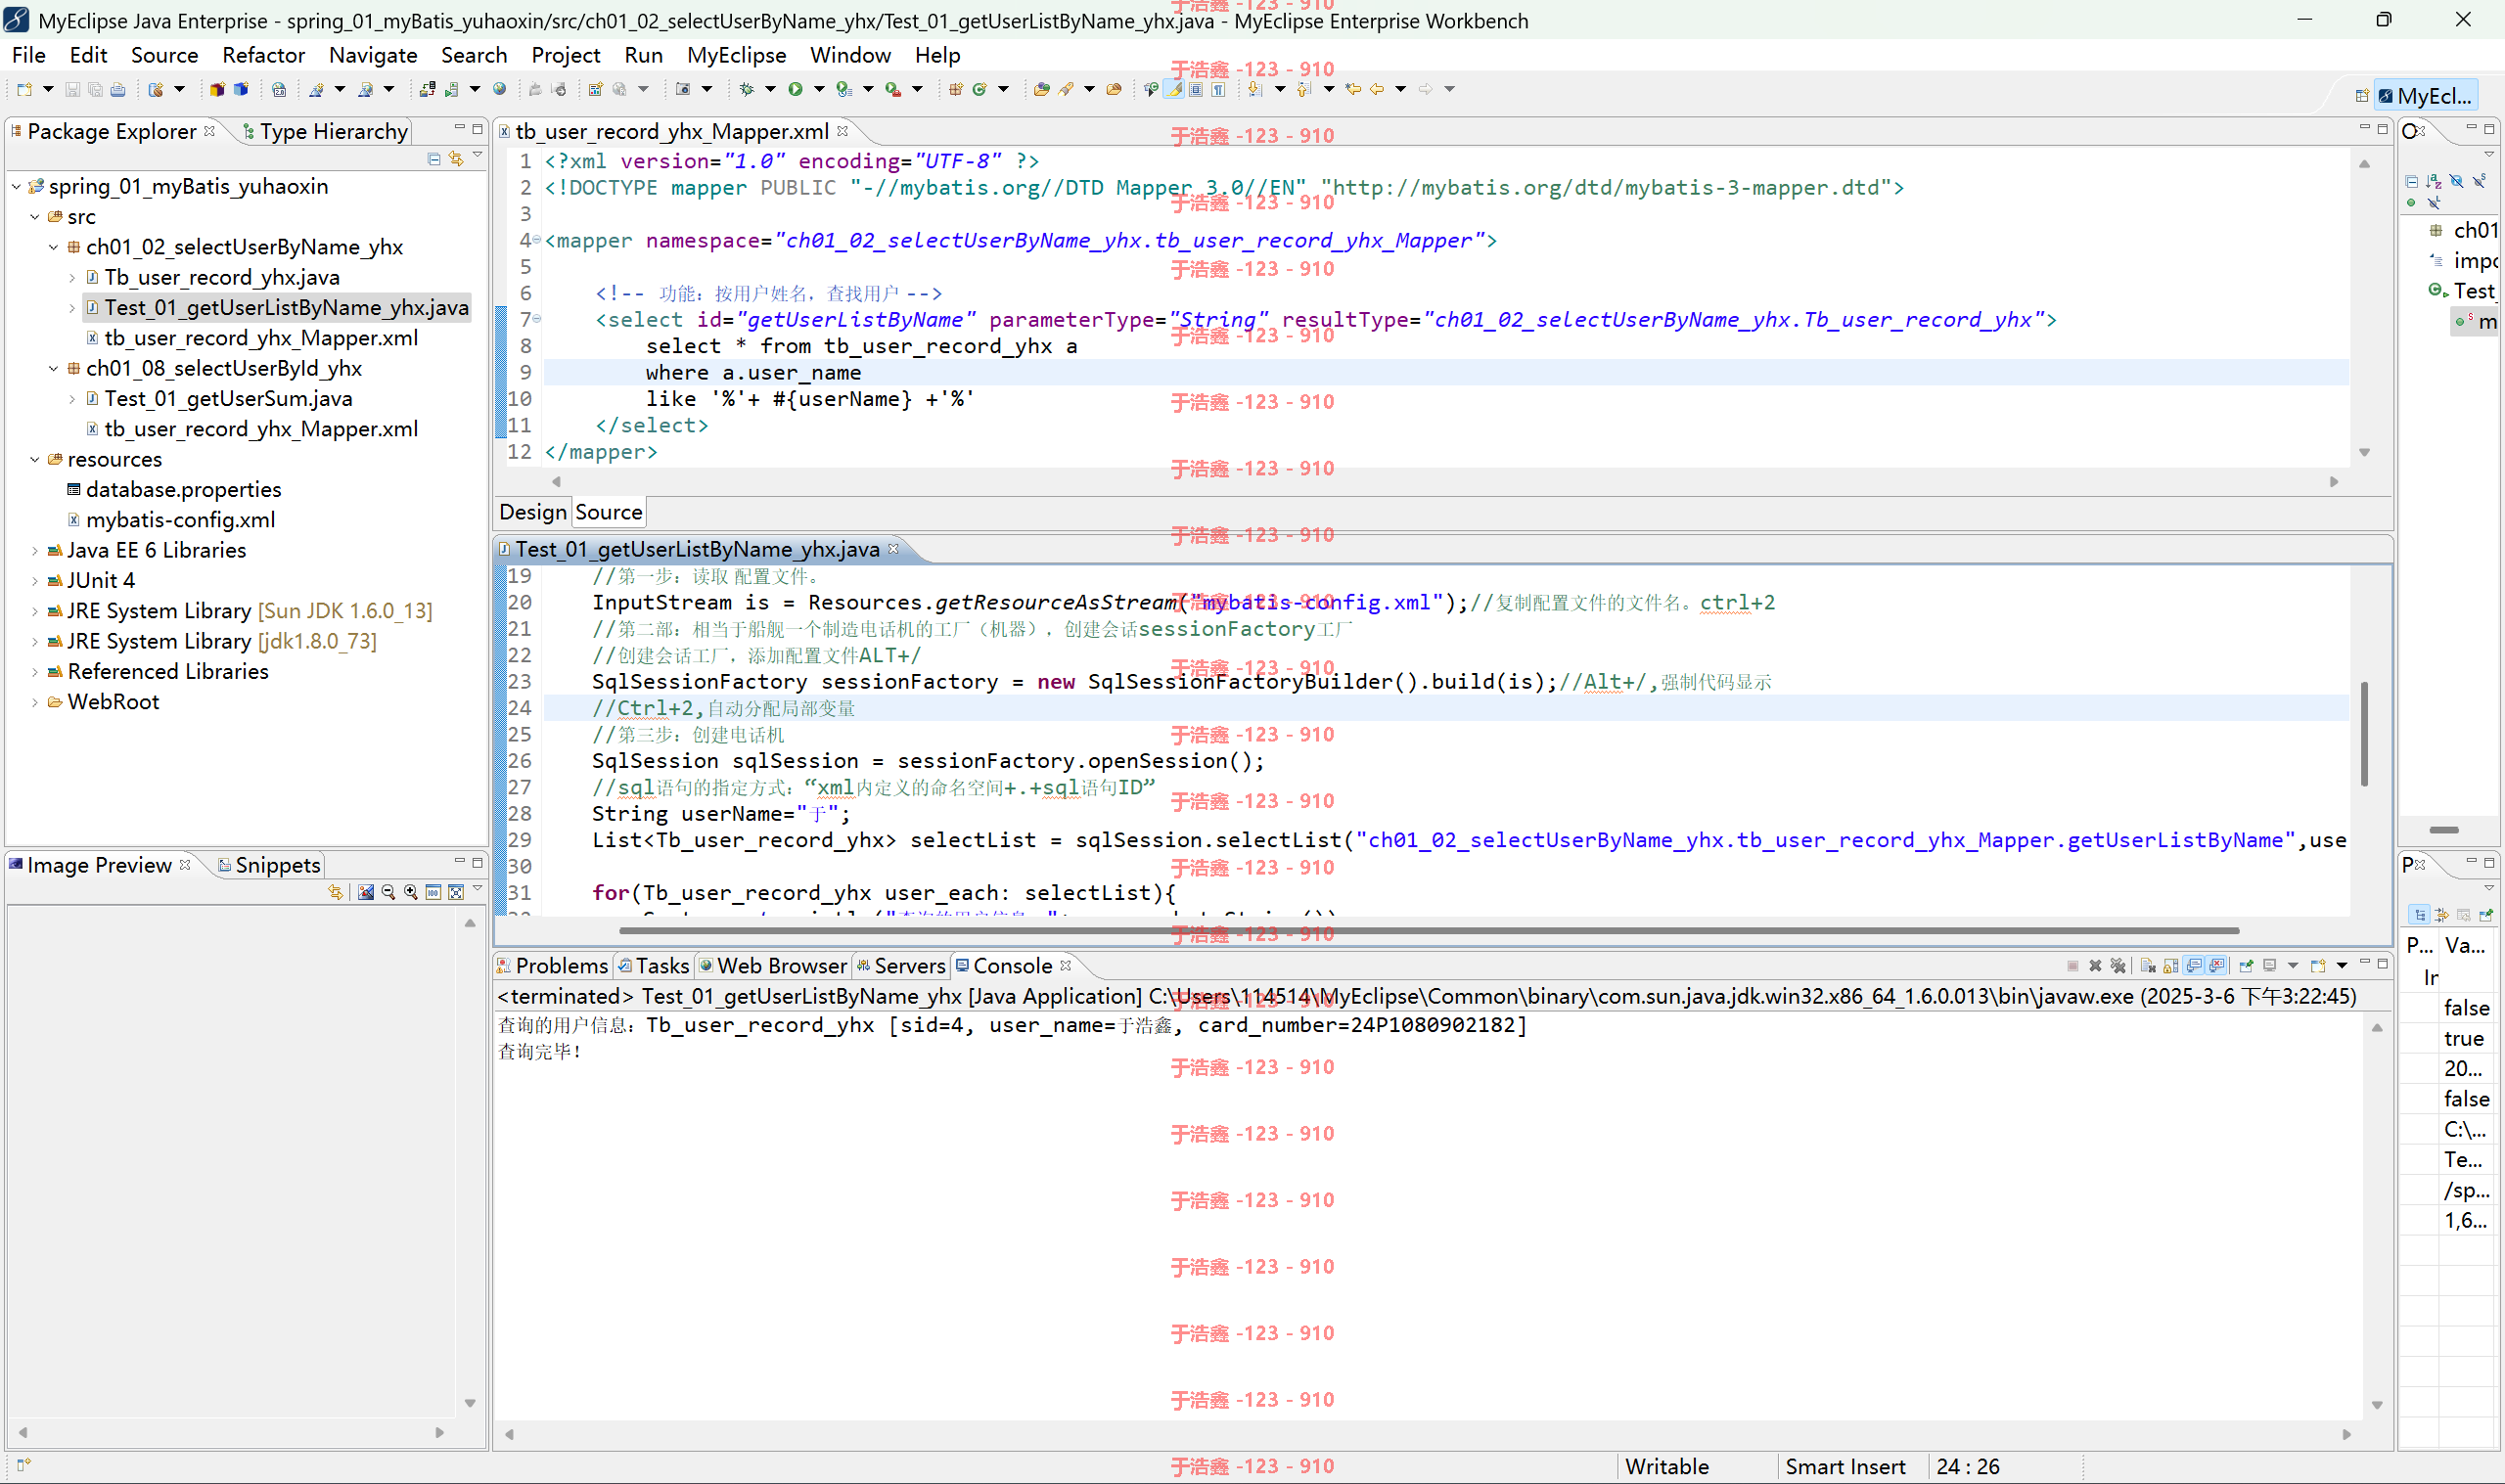The image size is (2505, 1484).
Task: Close Test_01_getUserListByName_yhx.java editor tab
Action: point(894,549)
